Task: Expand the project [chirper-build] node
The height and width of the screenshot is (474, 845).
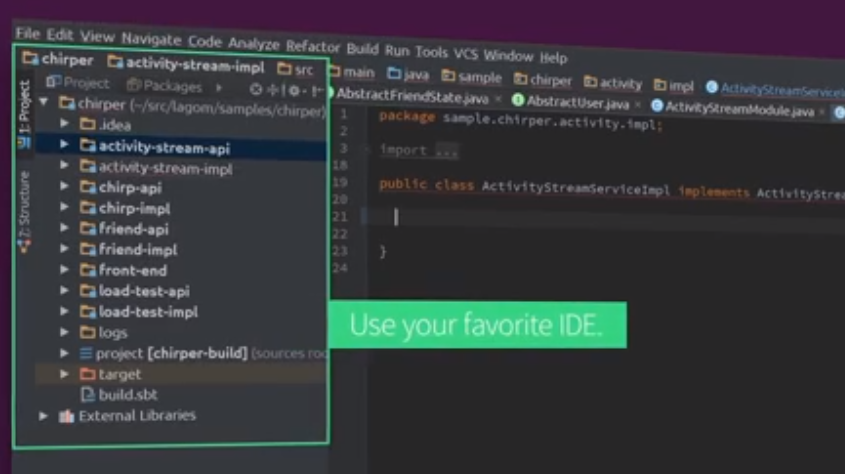Action: (x=64, y=353)
